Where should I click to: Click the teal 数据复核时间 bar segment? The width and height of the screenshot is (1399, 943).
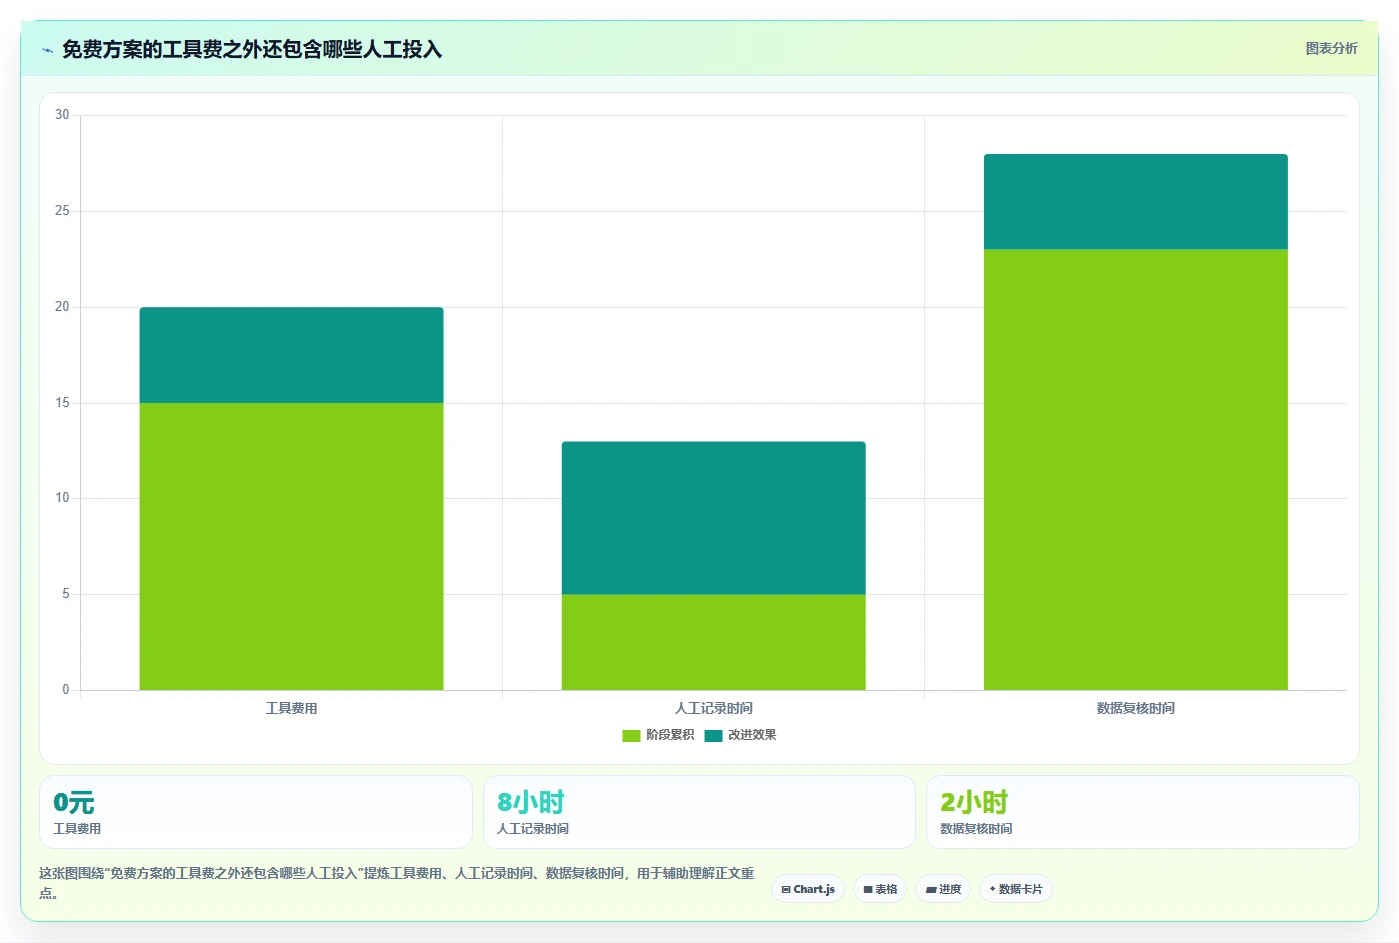(1135, 202)
